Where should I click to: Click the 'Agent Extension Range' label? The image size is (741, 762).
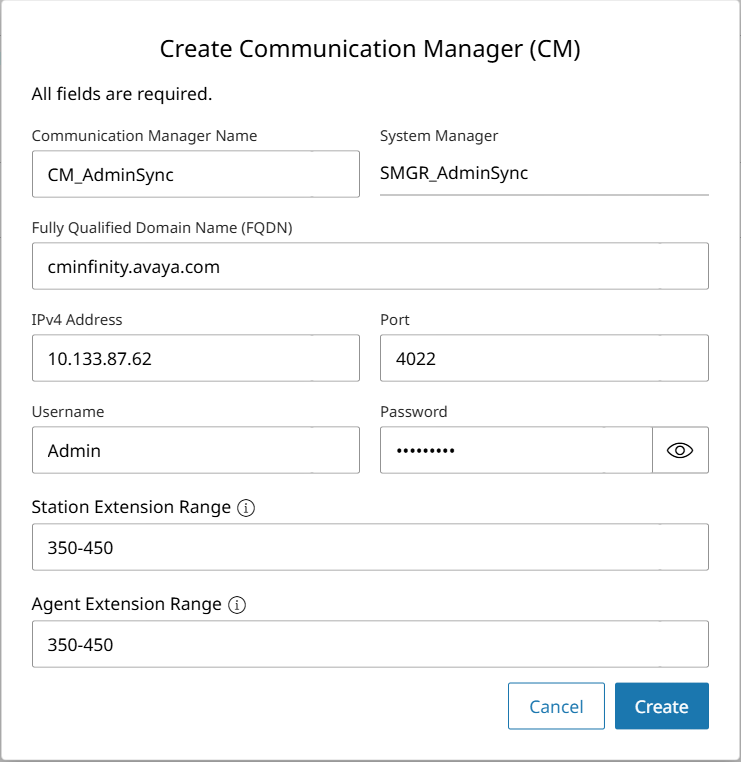[x=126, y=604]
